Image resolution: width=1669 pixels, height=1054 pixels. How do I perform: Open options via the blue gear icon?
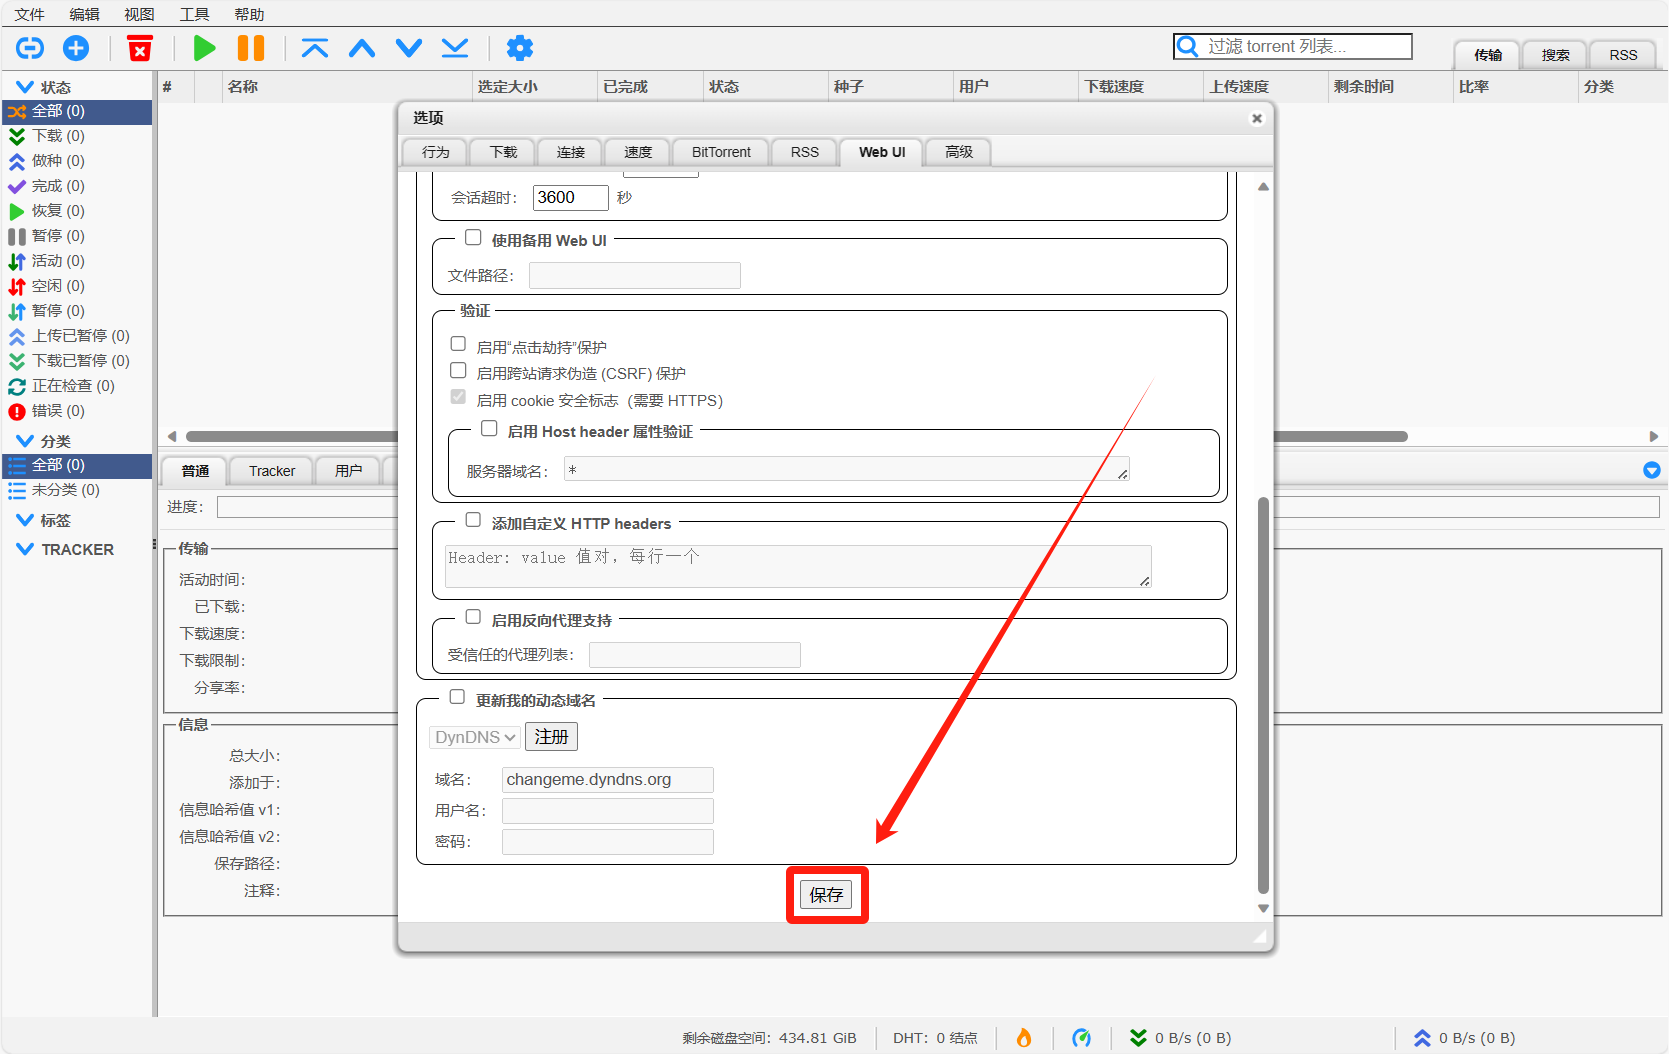pos(519,48)
